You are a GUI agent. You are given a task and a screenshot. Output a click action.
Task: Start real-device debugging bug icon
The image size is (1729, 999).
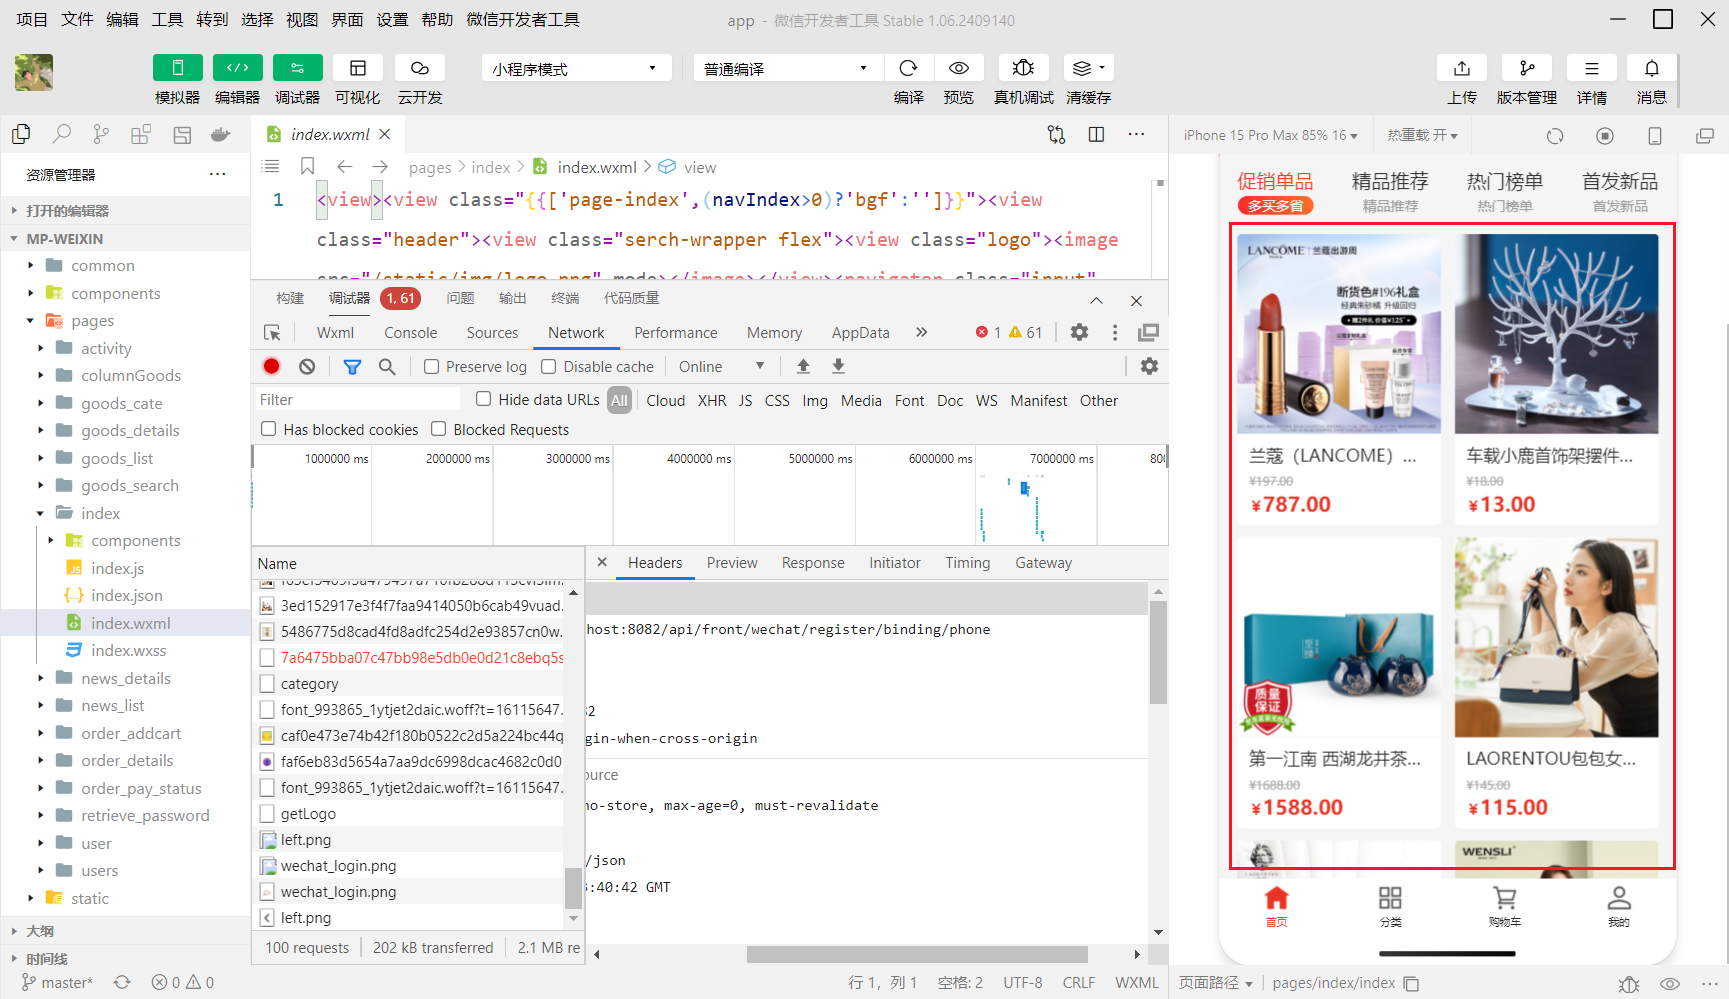1023,68
